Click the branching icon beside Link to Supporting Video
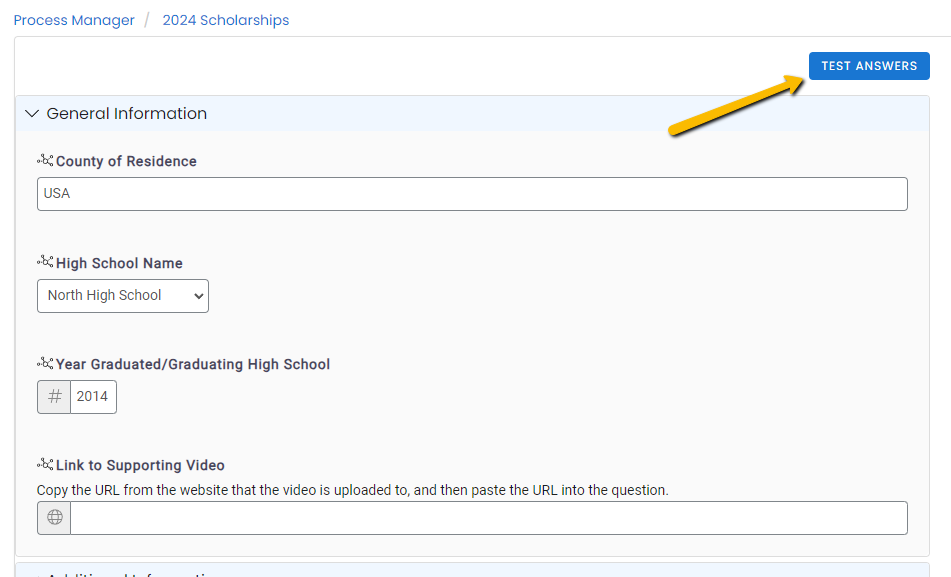This screenshot has width=951, height=577. click(x=45, y=464)
